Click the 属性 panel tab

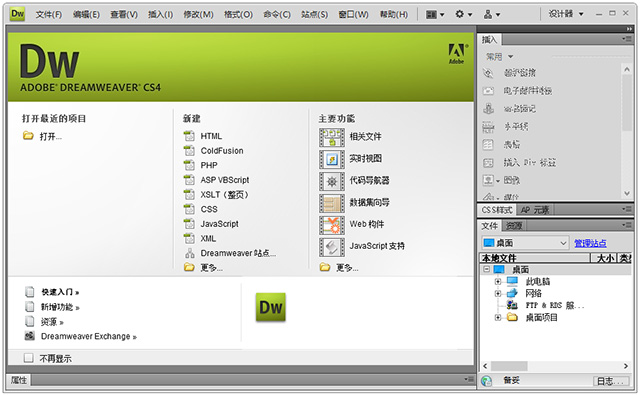point(19,380)
